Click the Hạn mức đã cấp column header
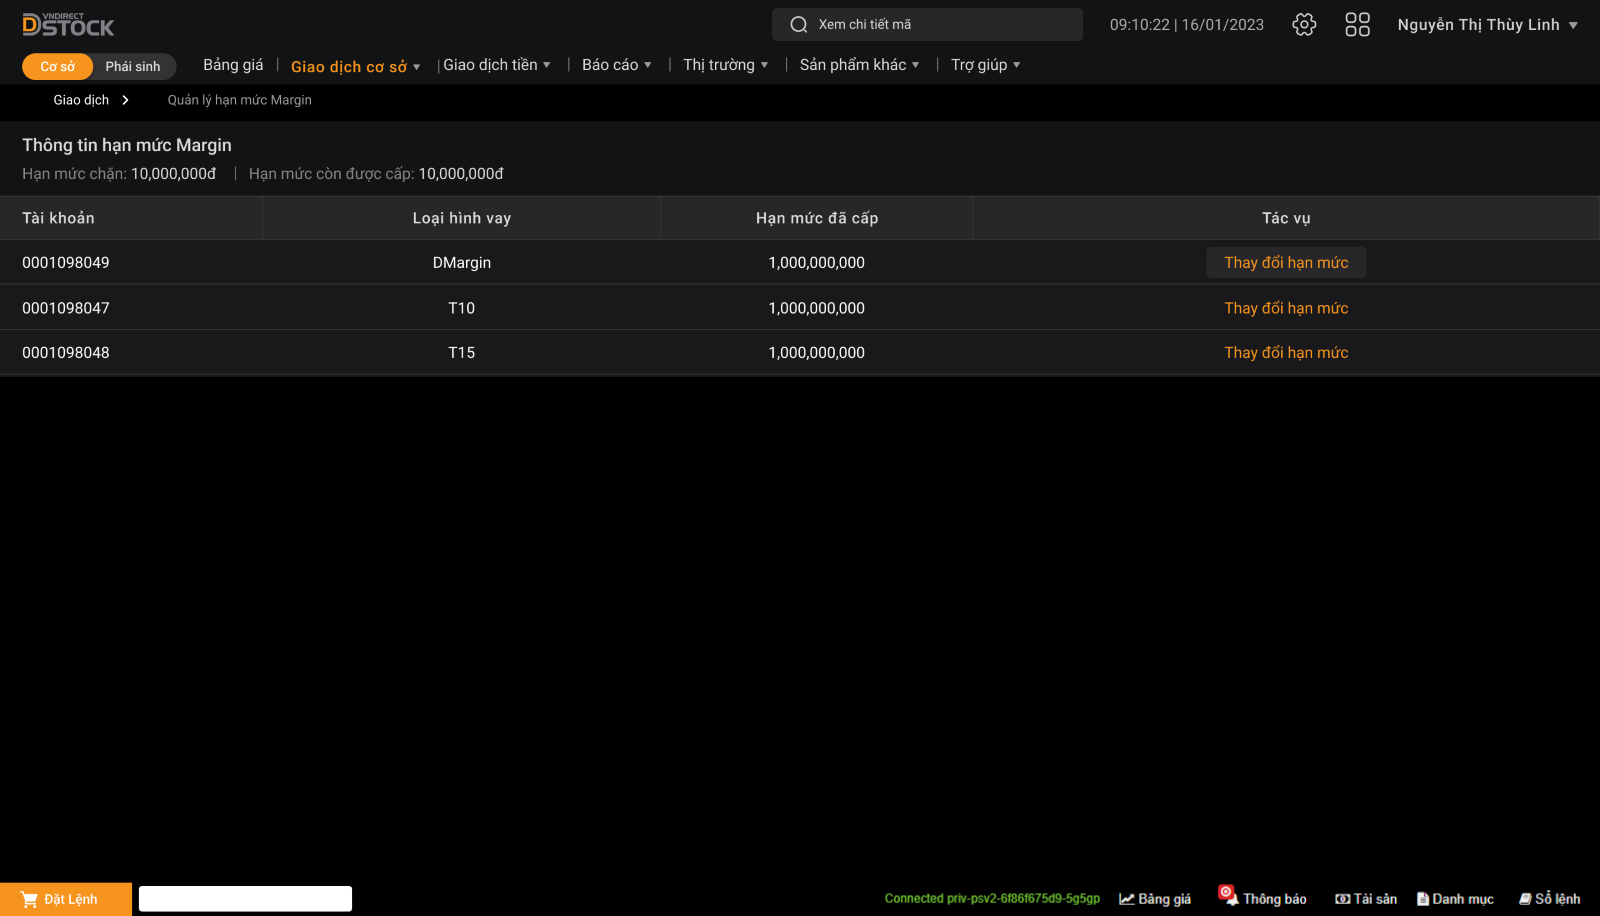The width and height of the screenshot is (1600, 916). [817, 218]
